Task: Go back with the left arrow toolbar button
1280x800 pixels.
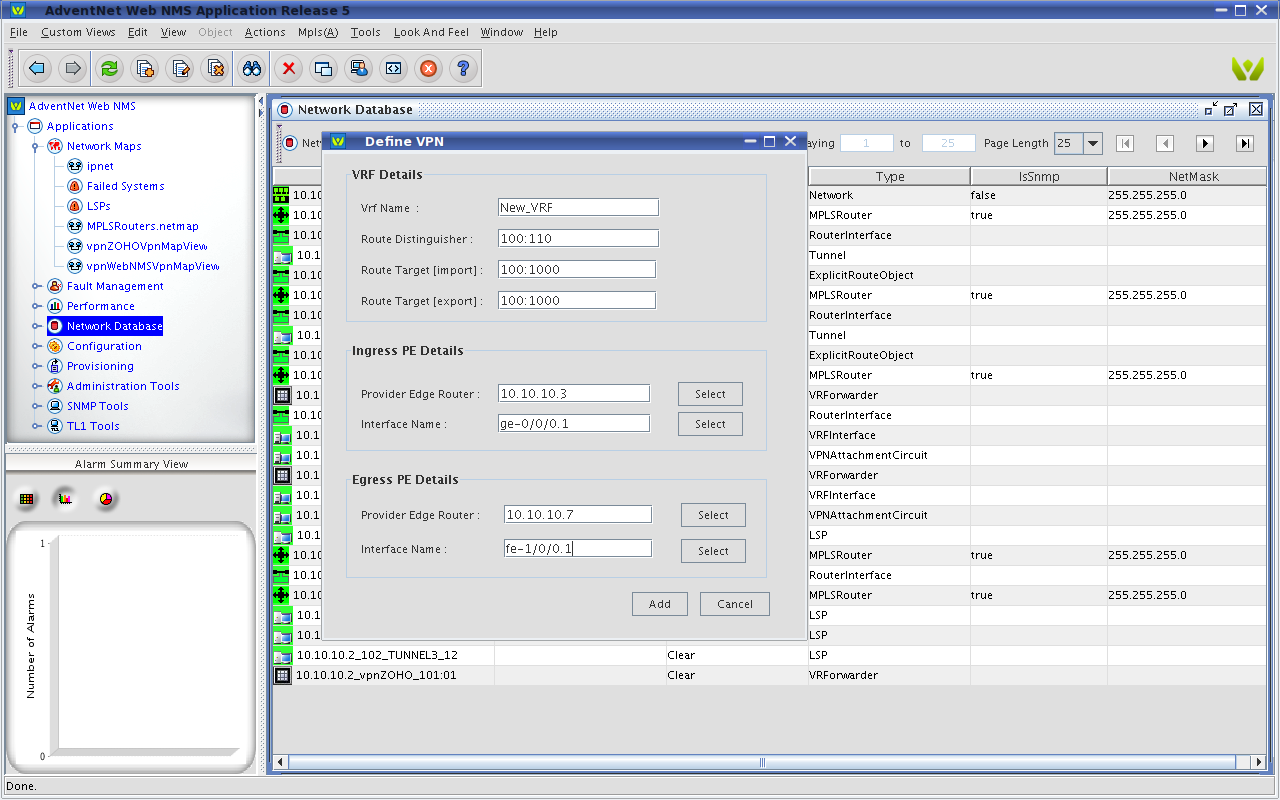Action: pyautogui.click(x=37, y=69)
